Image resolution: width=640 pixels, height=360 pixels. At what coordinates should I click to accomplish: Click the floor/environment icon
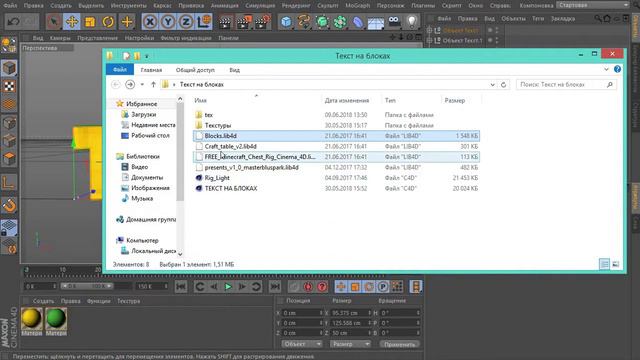pos(376,22)
